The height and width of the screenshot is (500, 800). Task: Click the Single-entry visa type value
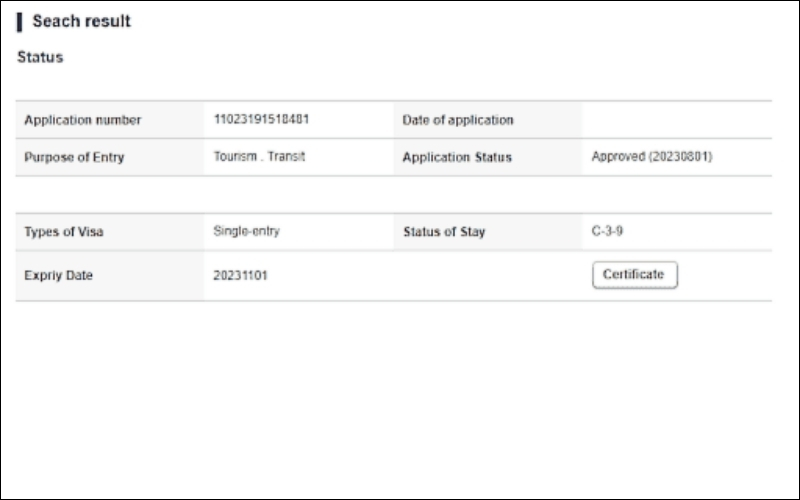pyautogui.click(x=246, y=231)
